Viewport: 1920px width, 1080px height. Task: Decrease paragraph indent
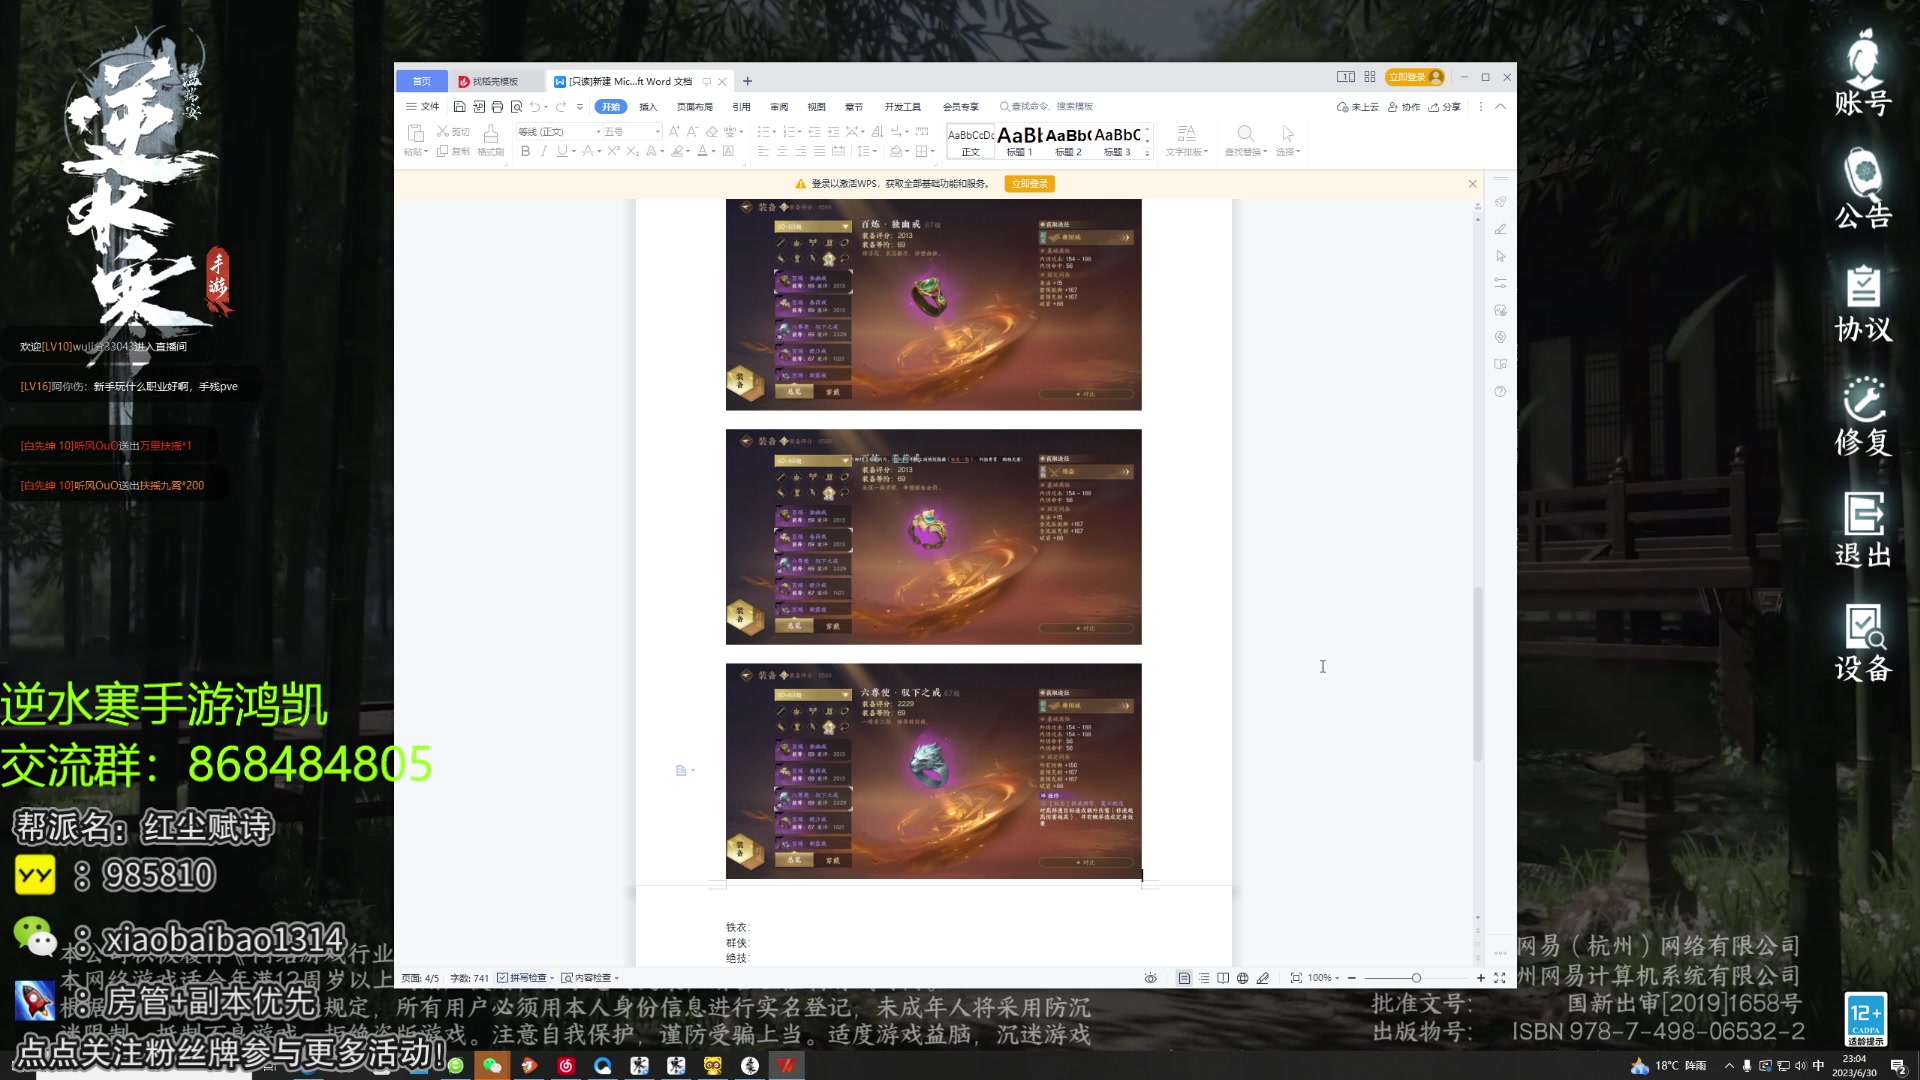coord(814,132)
